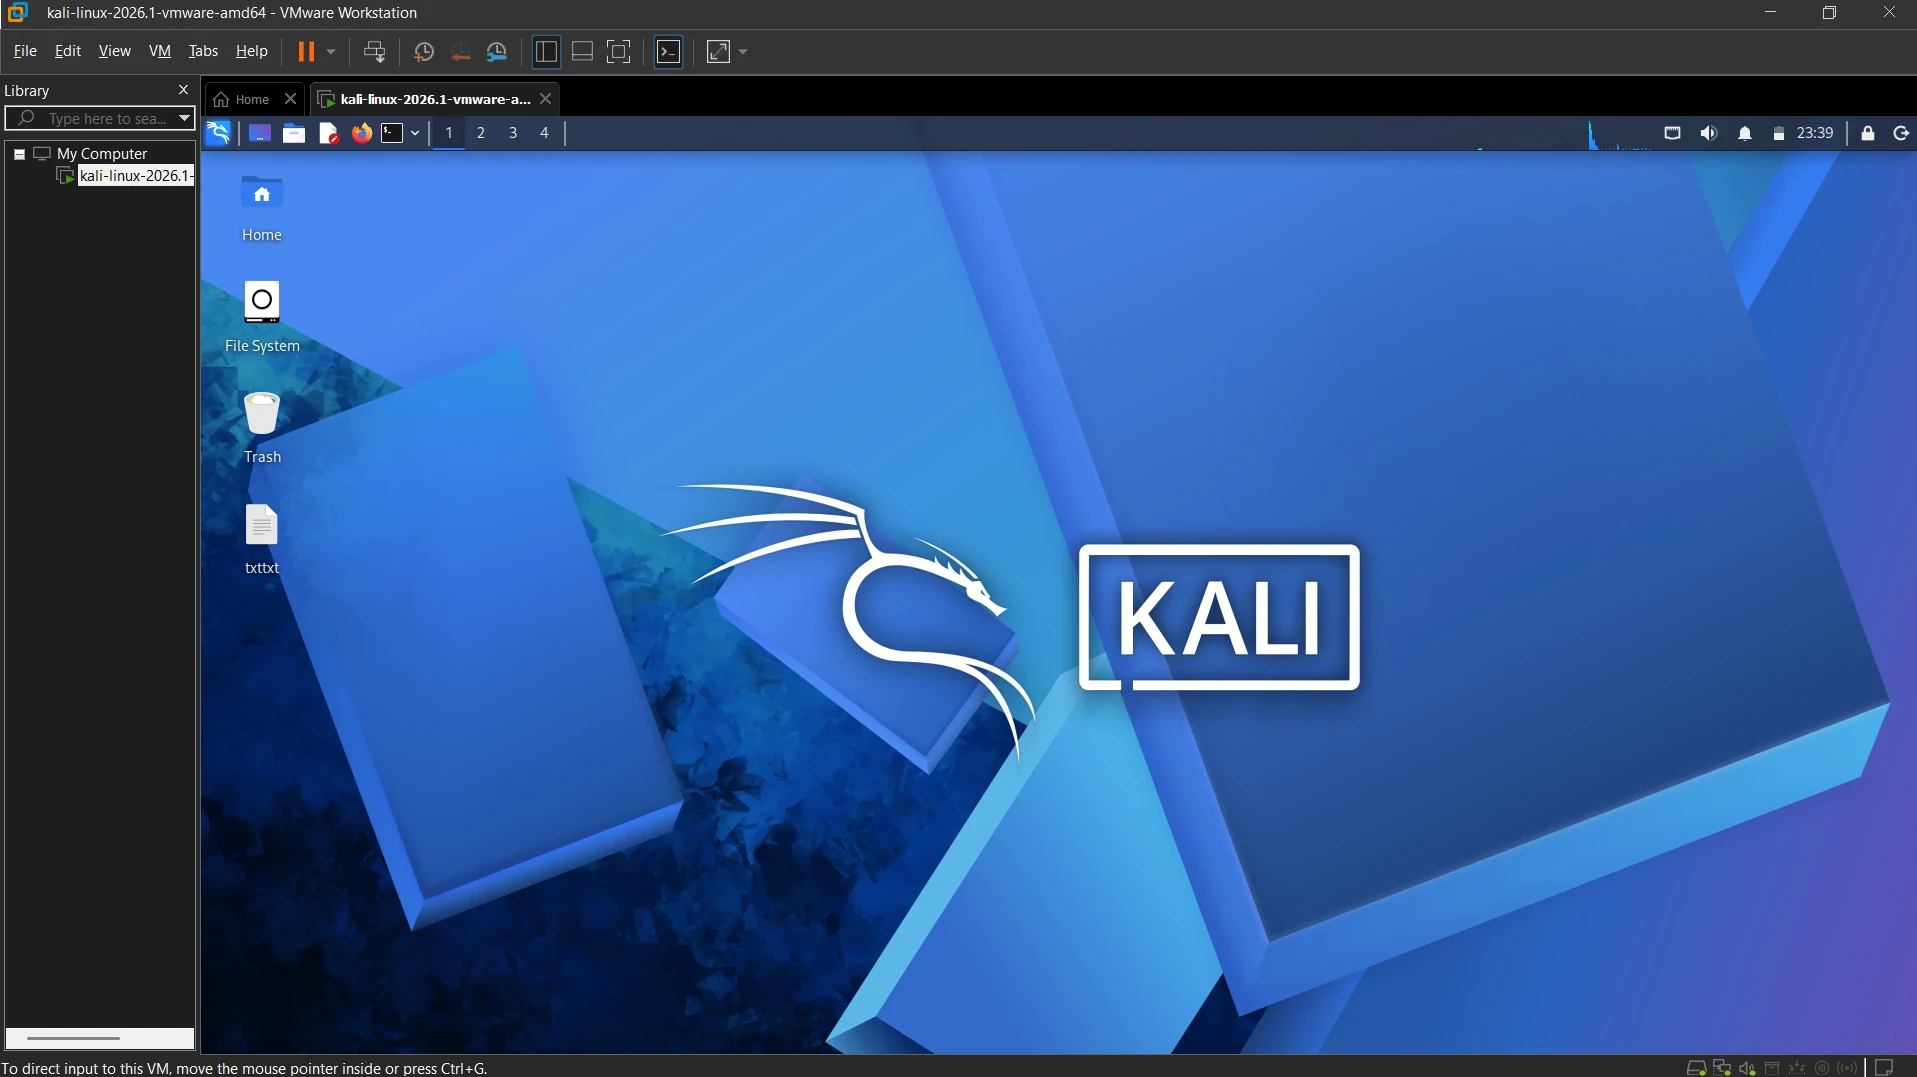Toggle the thumbnail bar view
The height and width of the screenshot is (1077, 1917).
pyautogui.click(x=582, y=52)
